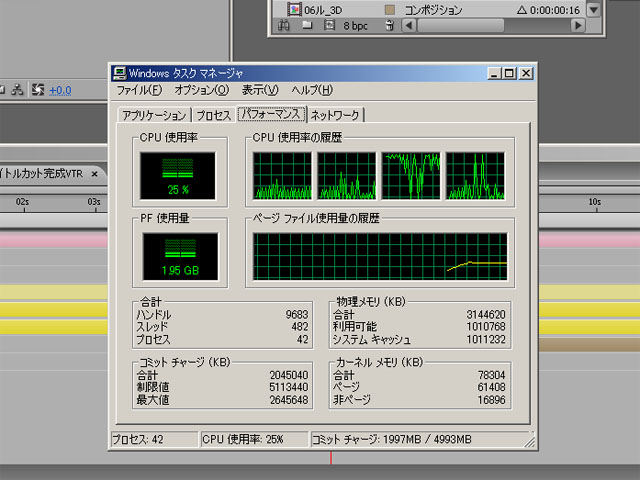This screenshot has width=640, height=480.
Task: Click commit charge 最大値 2645648
Action: (289, 400)
